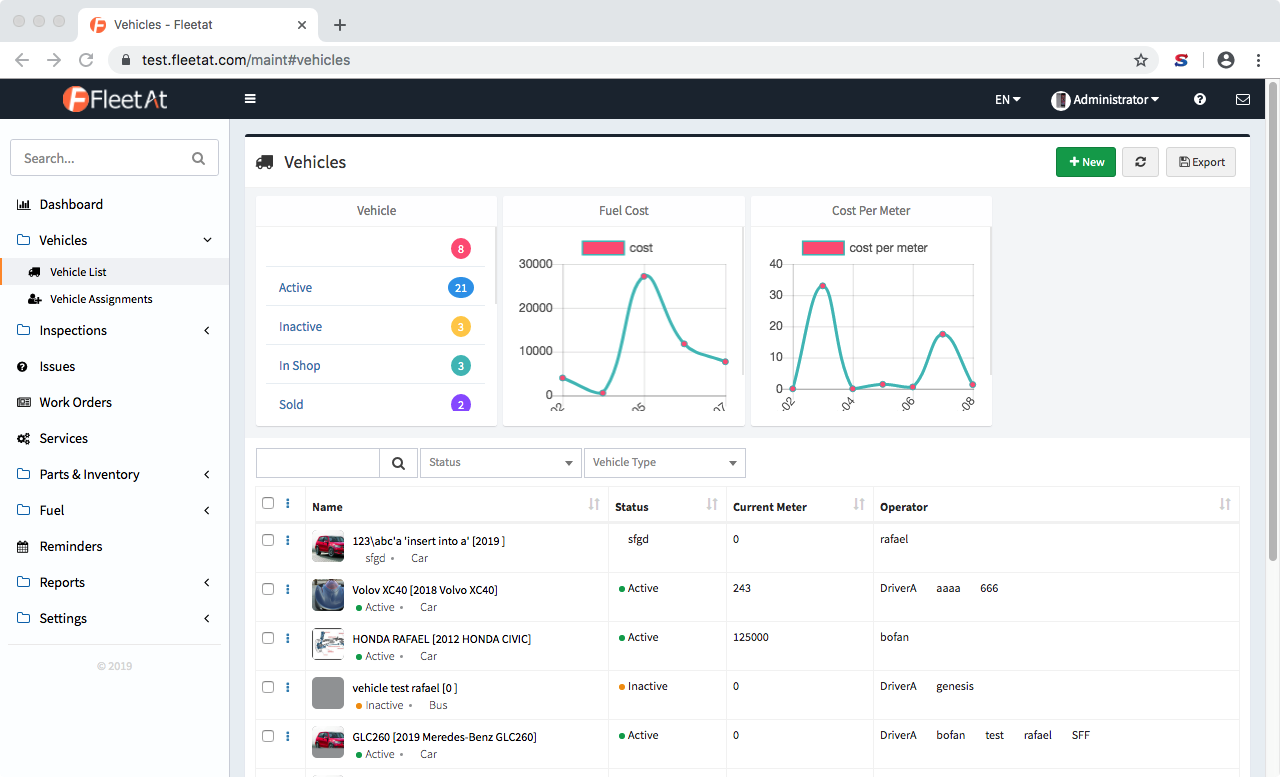Click the green New button
The width and height of the screenshot is (1280, 777).
click(1086, 162)
